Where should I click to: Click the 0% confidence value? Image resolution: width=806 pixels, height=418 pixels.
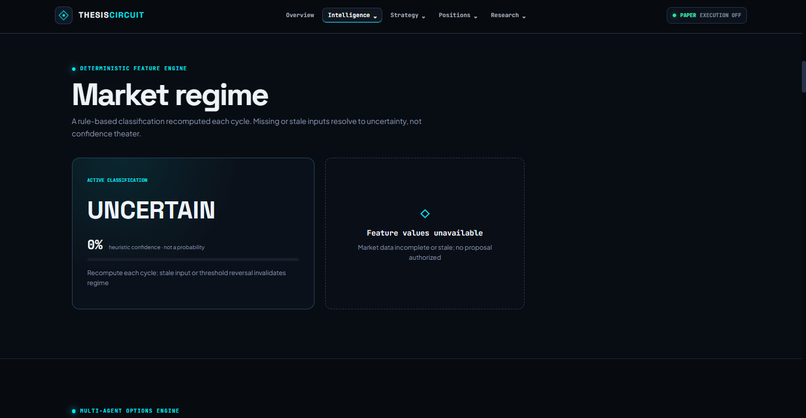point(95,245)
